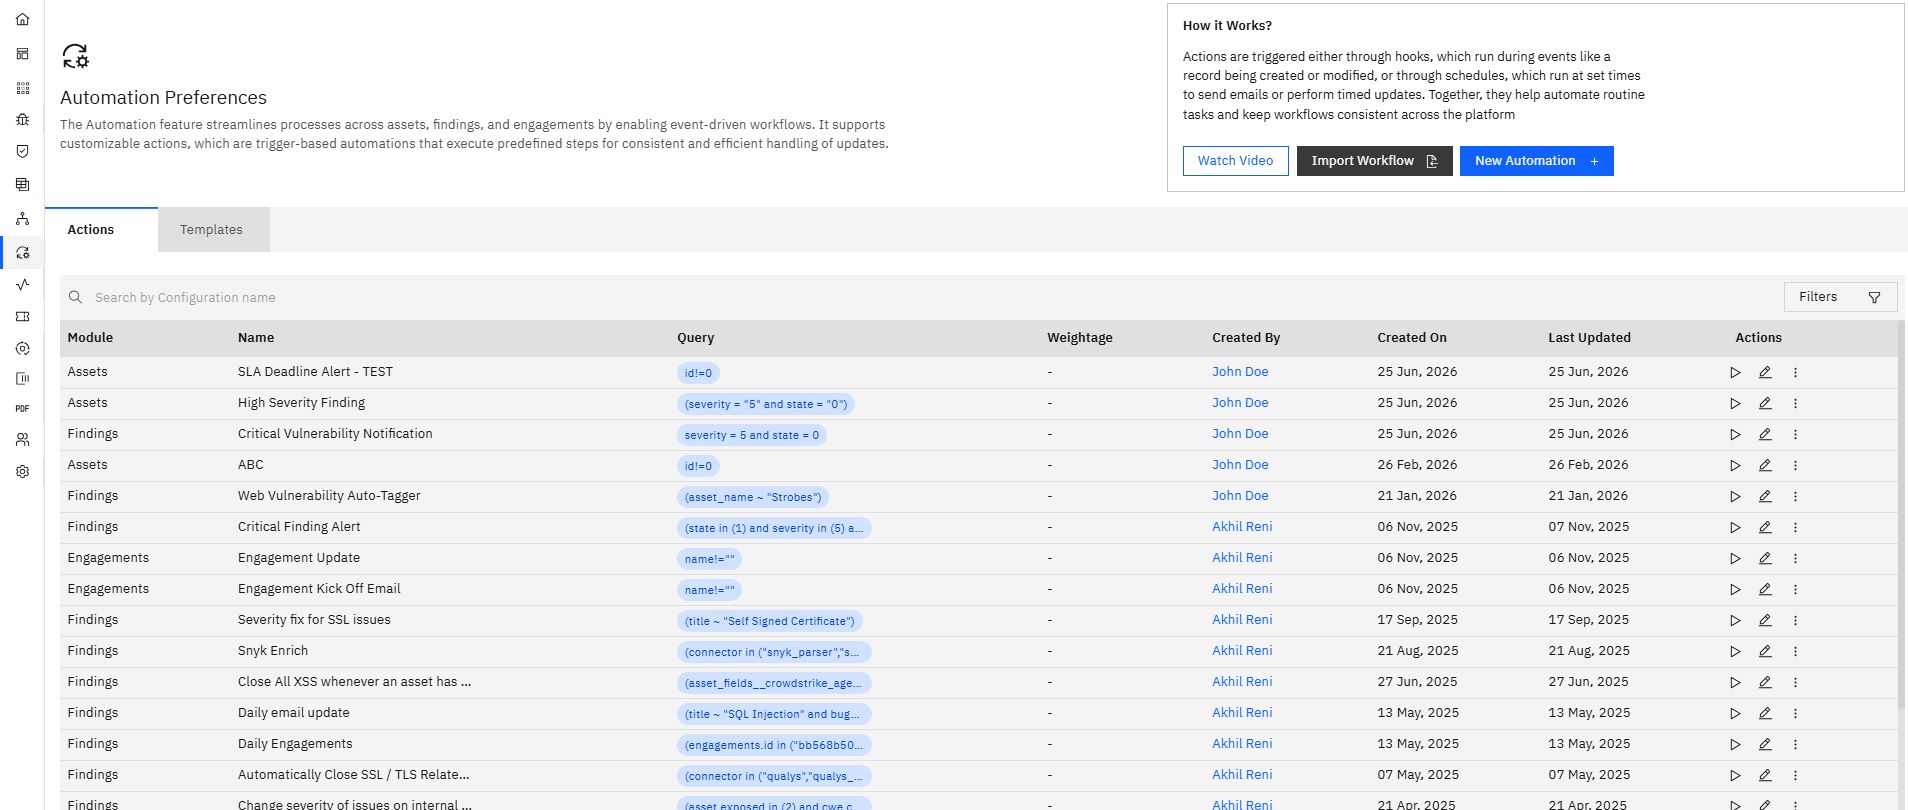Open the grid apps sidebar icon
1908x810 pixels.
(22, 88)
